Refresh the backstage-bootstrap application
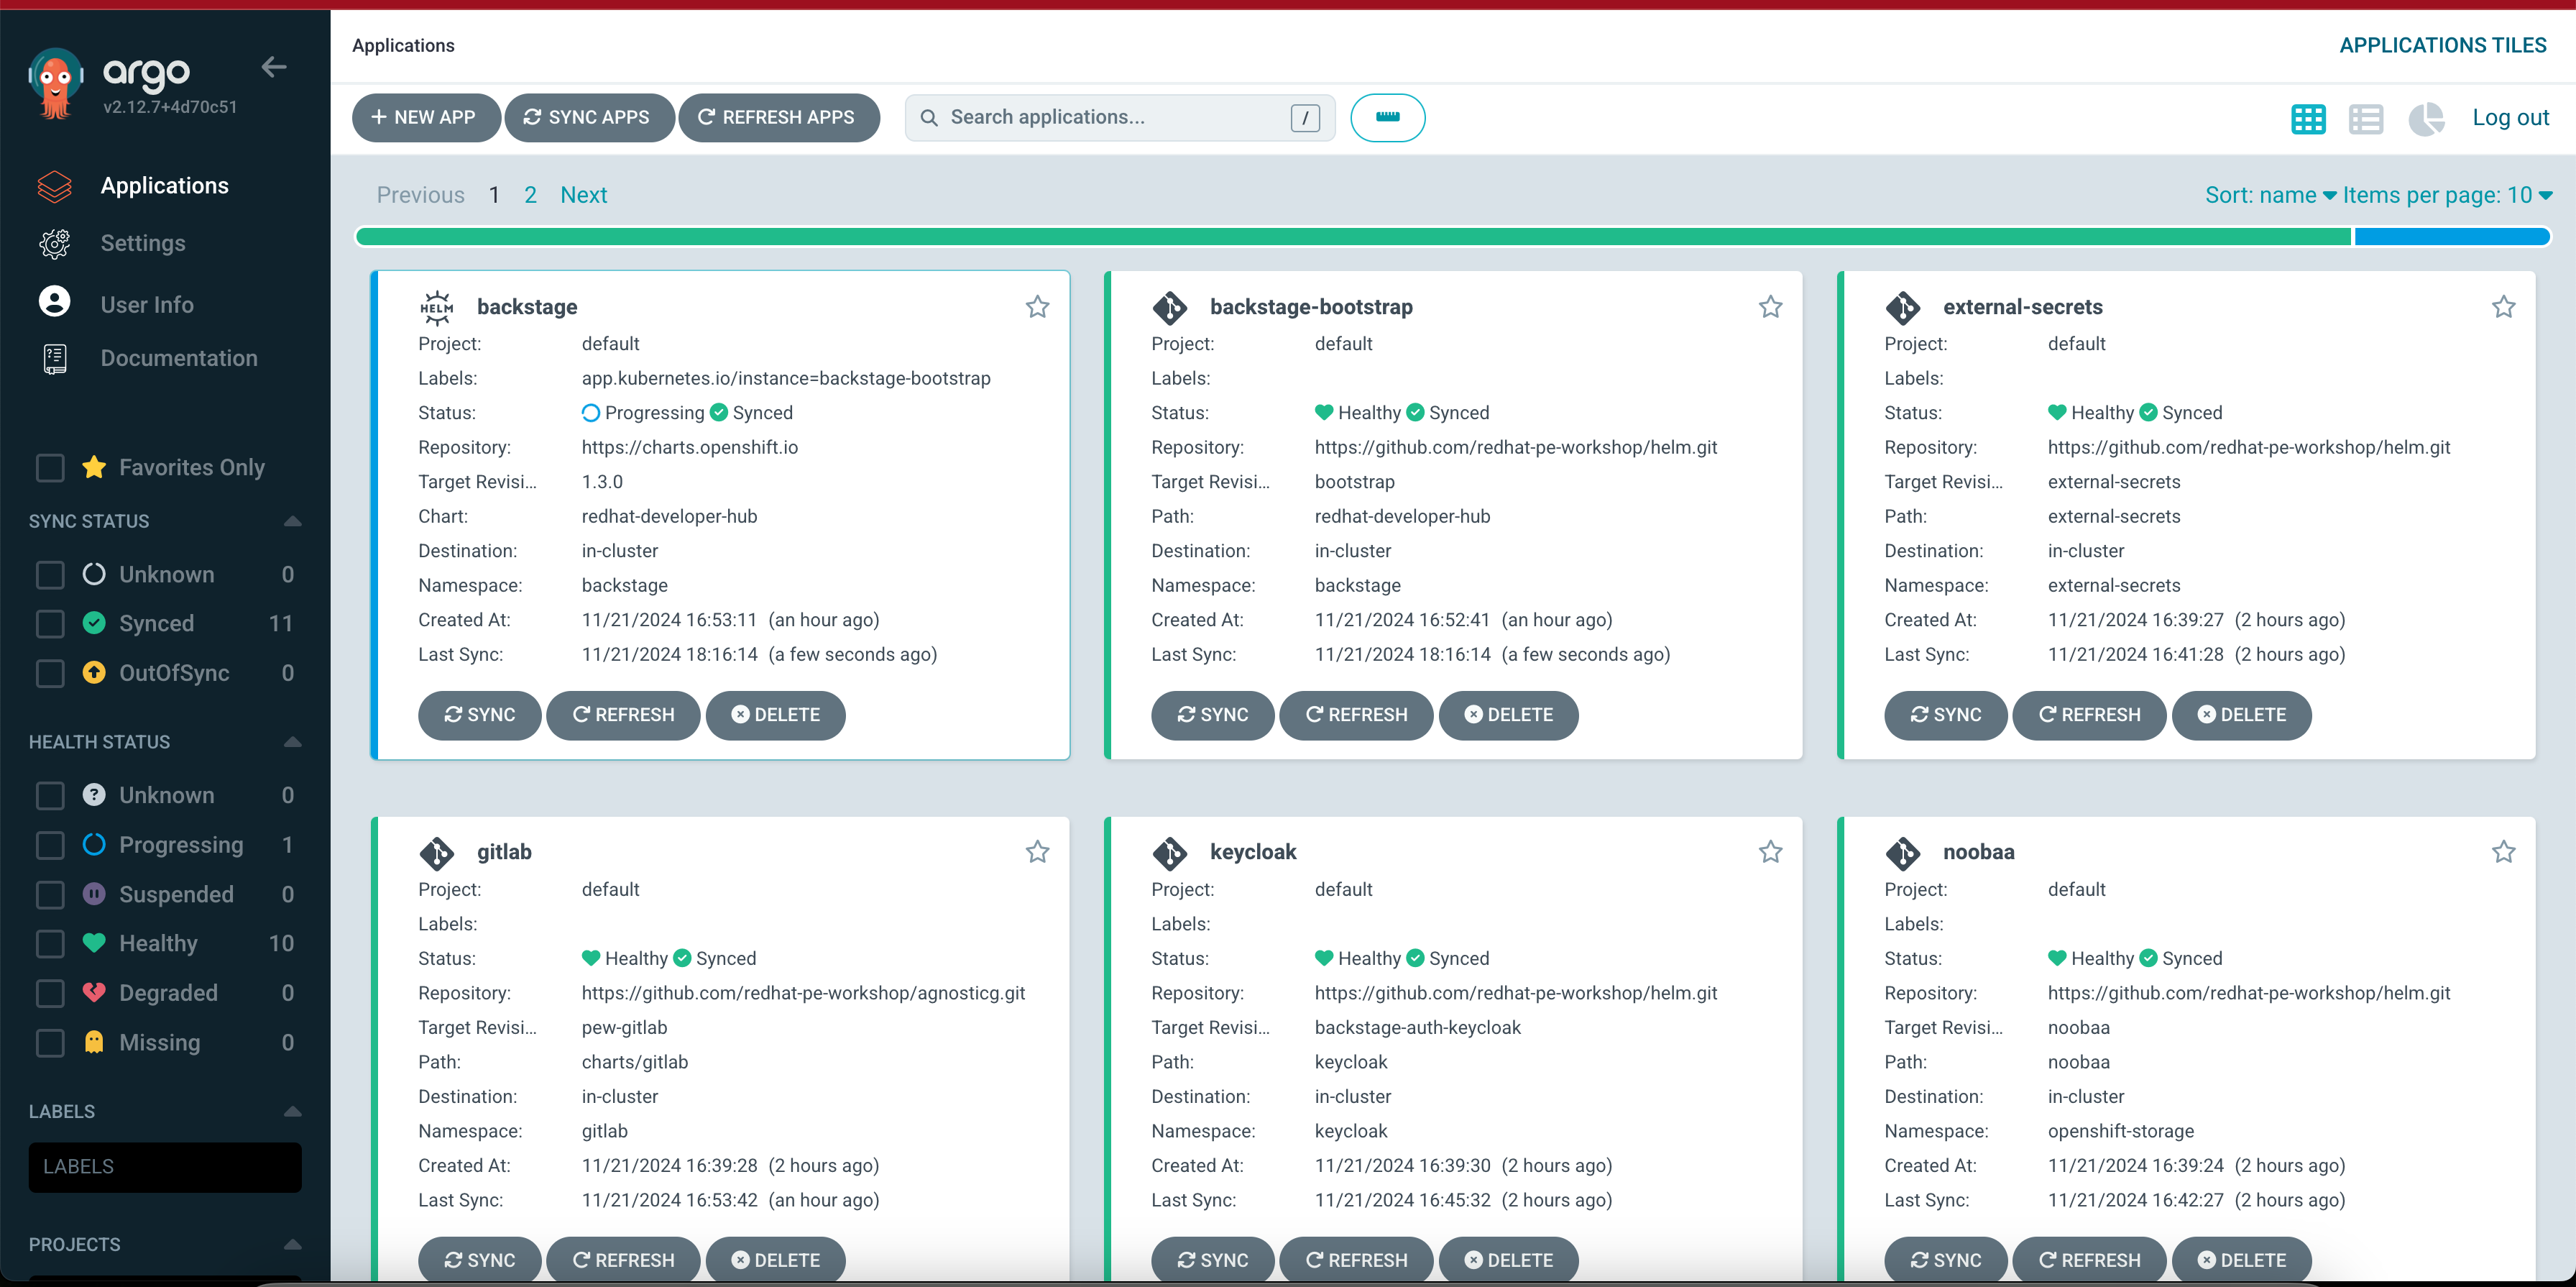Screen dimensions: 2576x1287 coord(1356,716)
